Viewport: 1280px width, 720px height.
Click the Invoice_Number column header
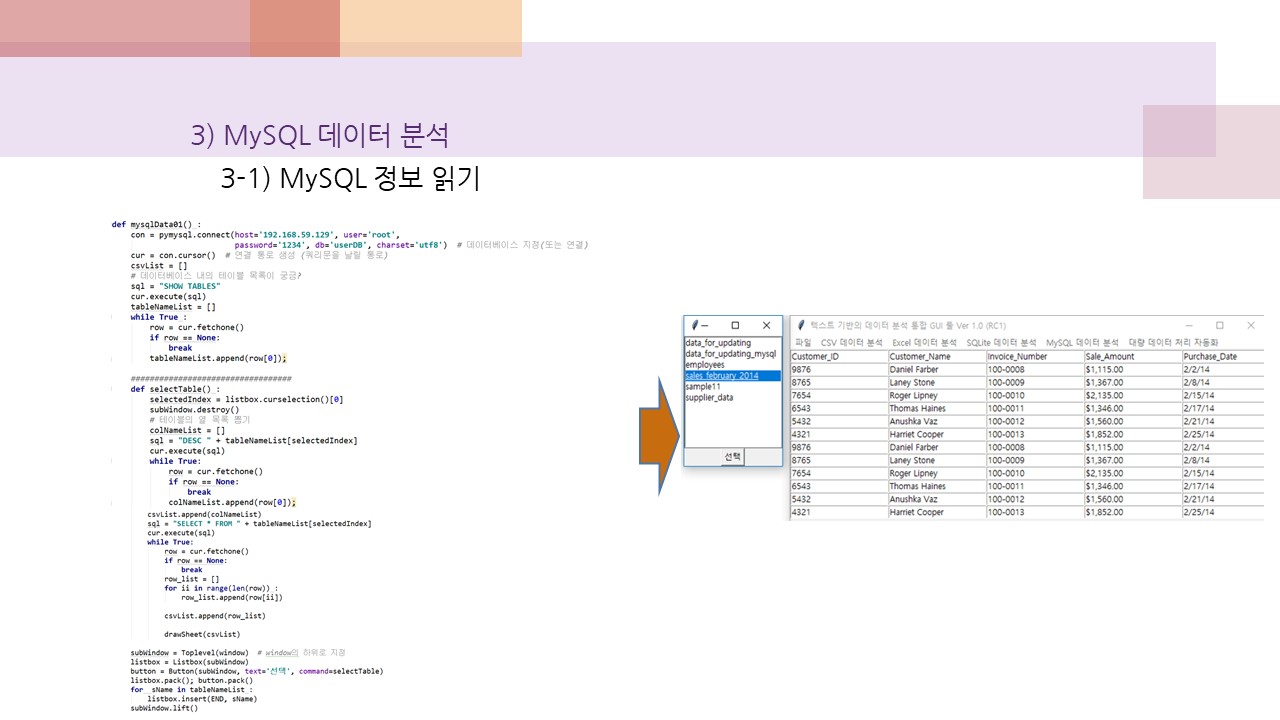pos(1018,356)
